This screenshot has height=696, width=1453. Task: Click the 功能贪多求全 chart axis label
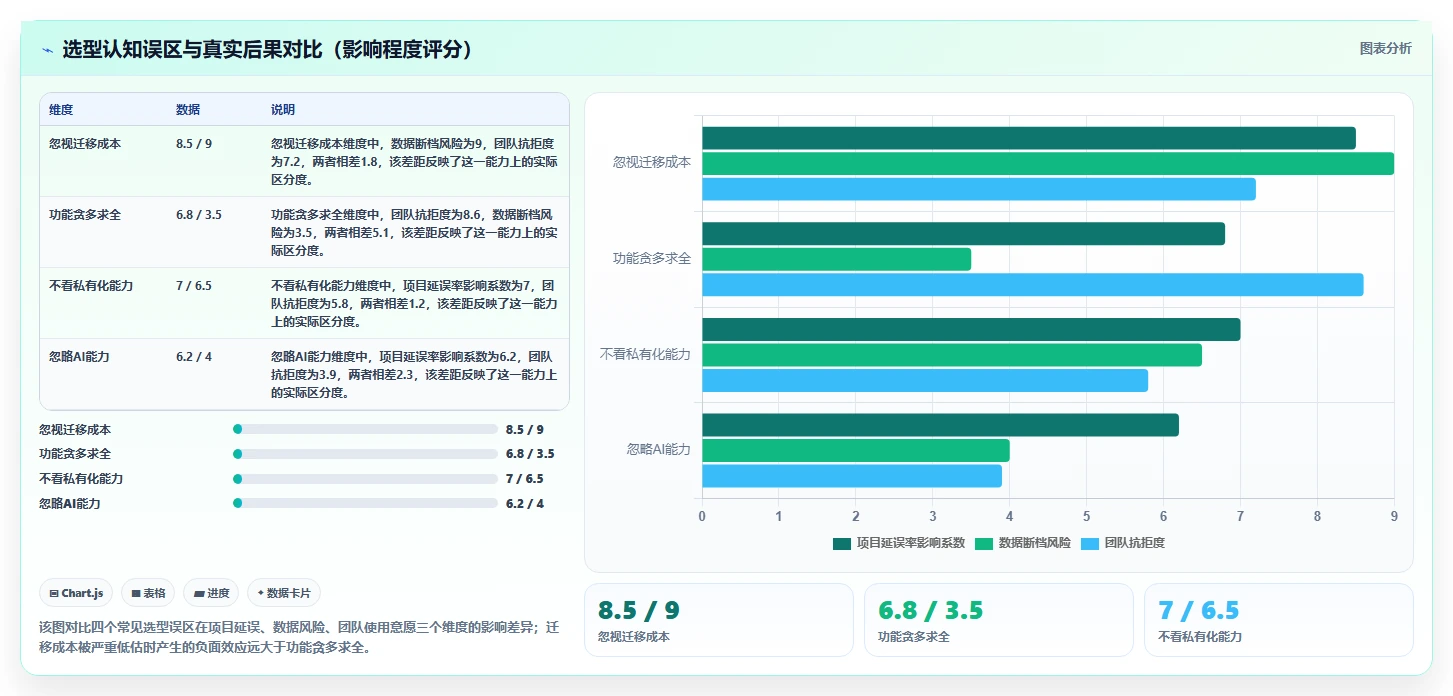(x=652, y=258)
